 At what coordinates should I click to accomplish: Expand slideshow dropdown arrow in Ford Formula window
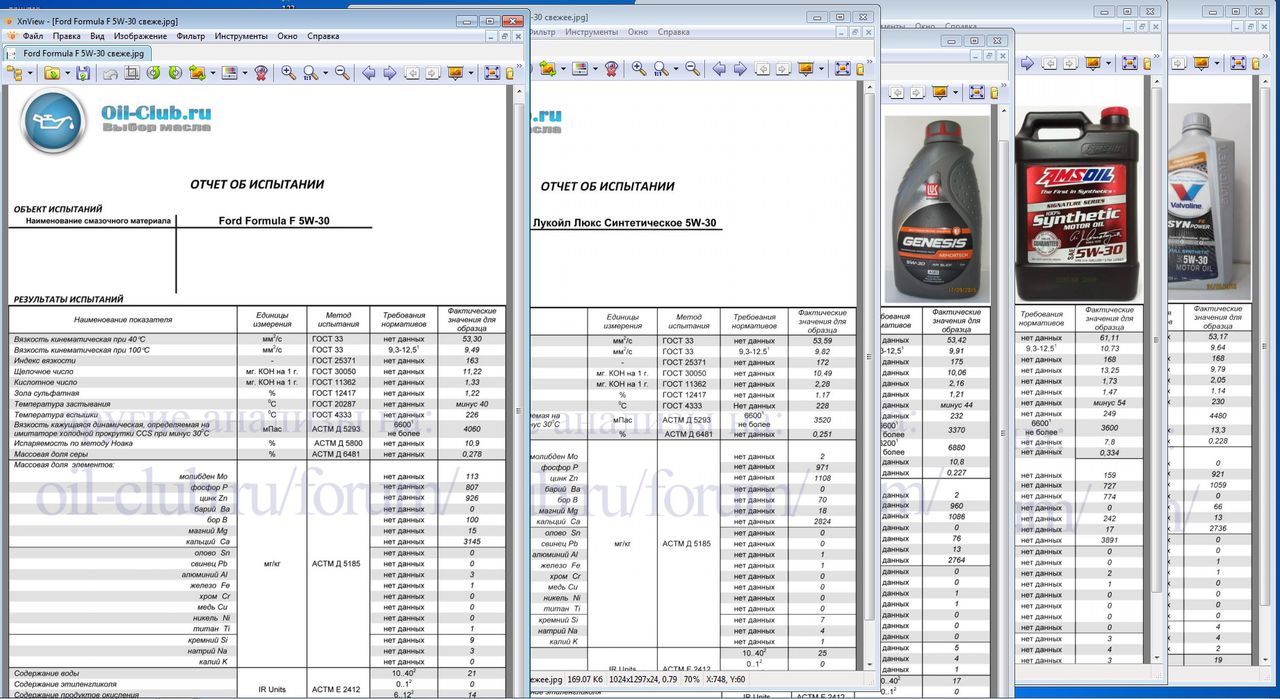(x=470, y=73)
